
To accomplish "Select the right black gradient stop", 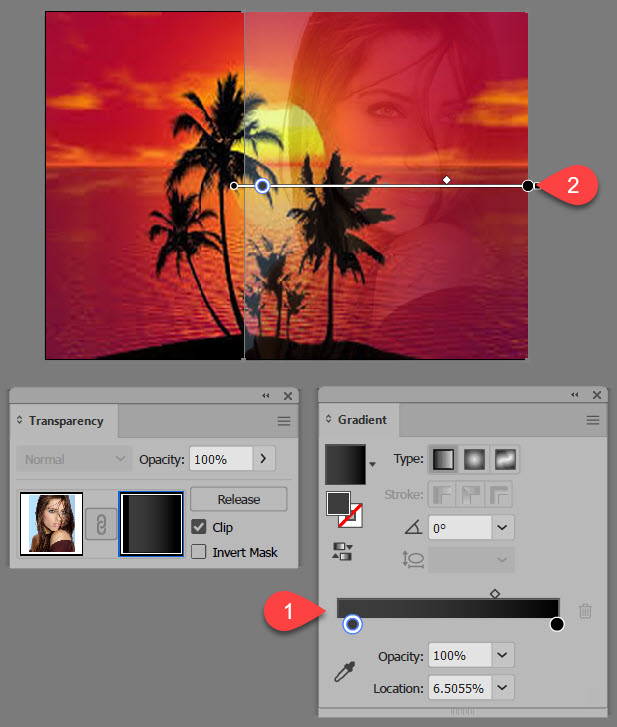I will [557, 624].
